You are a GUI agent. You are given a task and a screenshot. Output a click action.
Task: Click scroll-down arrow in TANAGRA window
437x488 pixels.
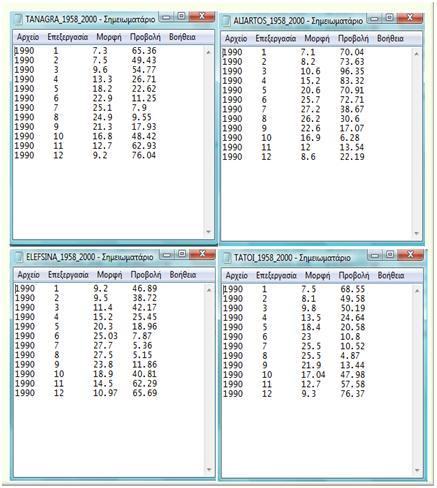click(208, 232)
